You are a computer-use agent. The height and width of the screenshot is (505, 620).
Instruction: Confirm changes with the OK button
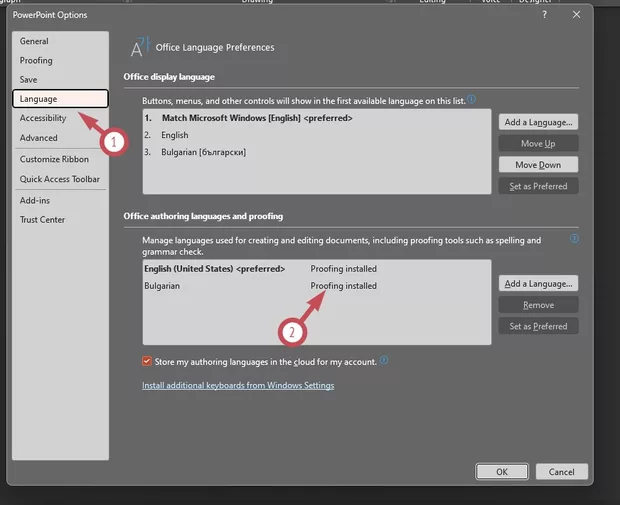(502, 472)
